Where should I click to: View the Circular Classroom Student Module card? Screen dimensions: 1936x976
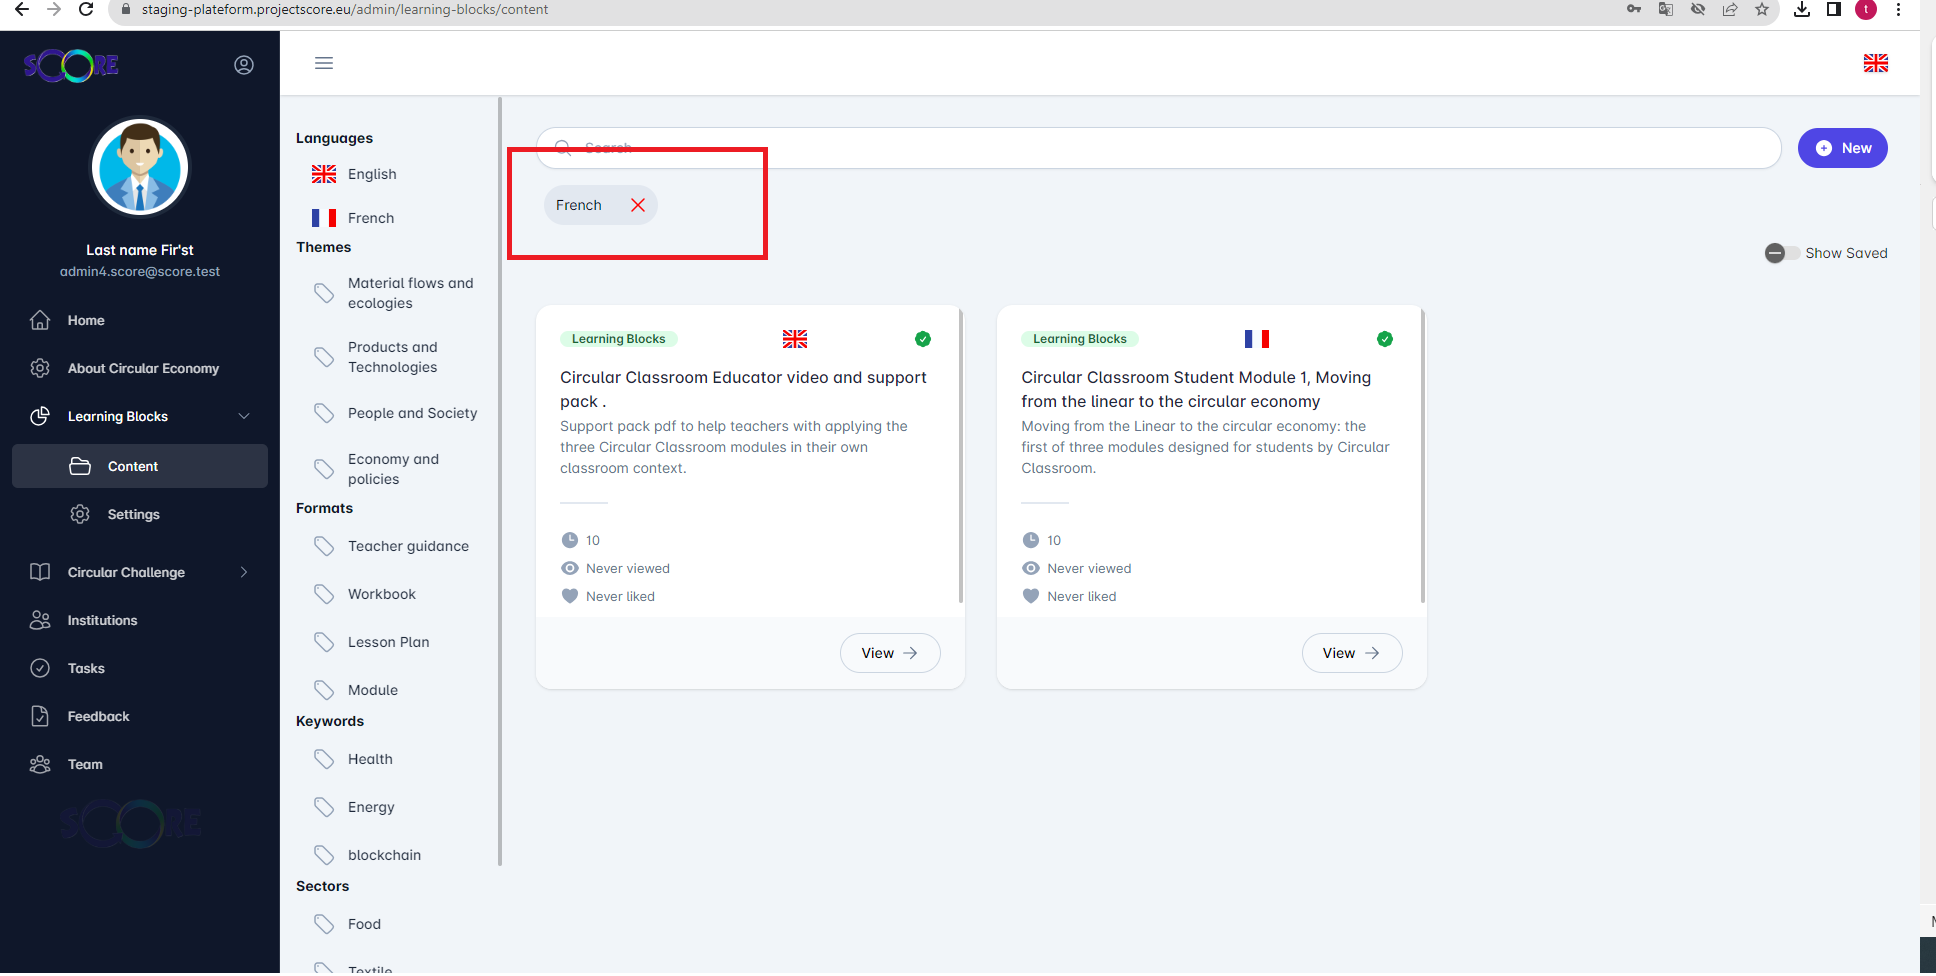[x=1351, y=653]
